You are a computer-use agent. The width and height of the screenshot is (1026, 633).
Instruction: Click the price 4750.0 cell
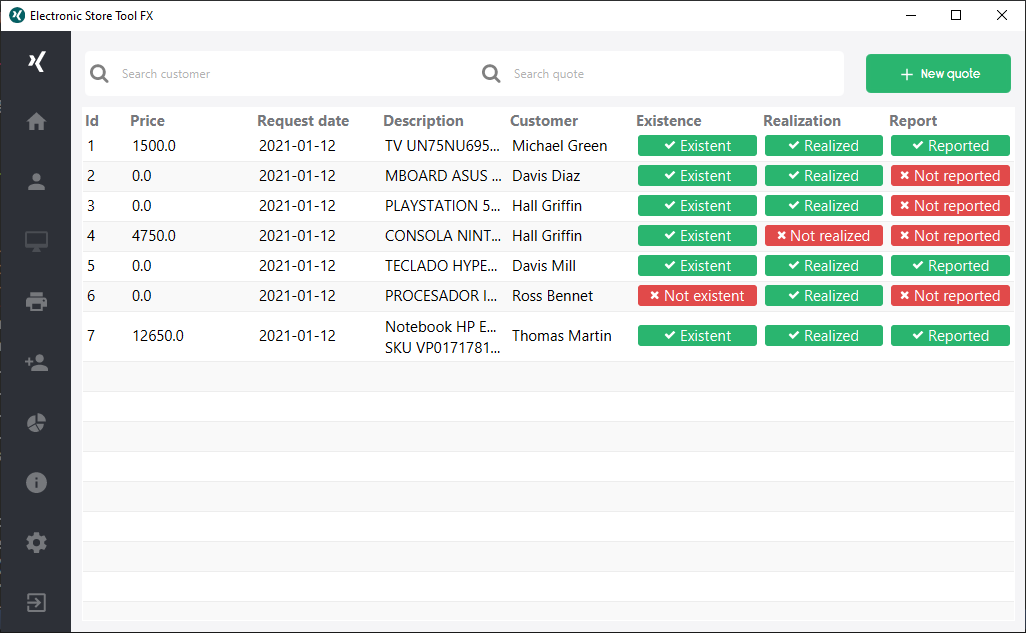point(154,236)
